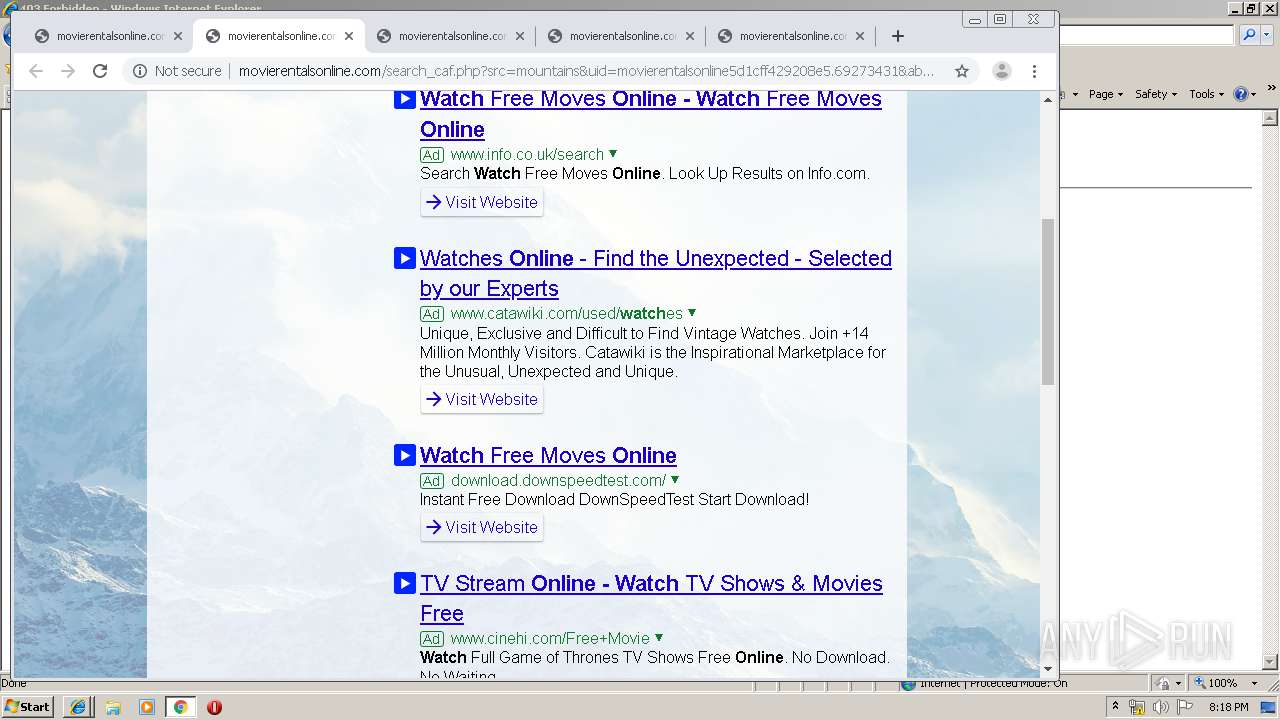Click scroll up arrow of Chrome page
Image resolution: width=1280 pixels, height=720 pixels.
coord(1048,99)
